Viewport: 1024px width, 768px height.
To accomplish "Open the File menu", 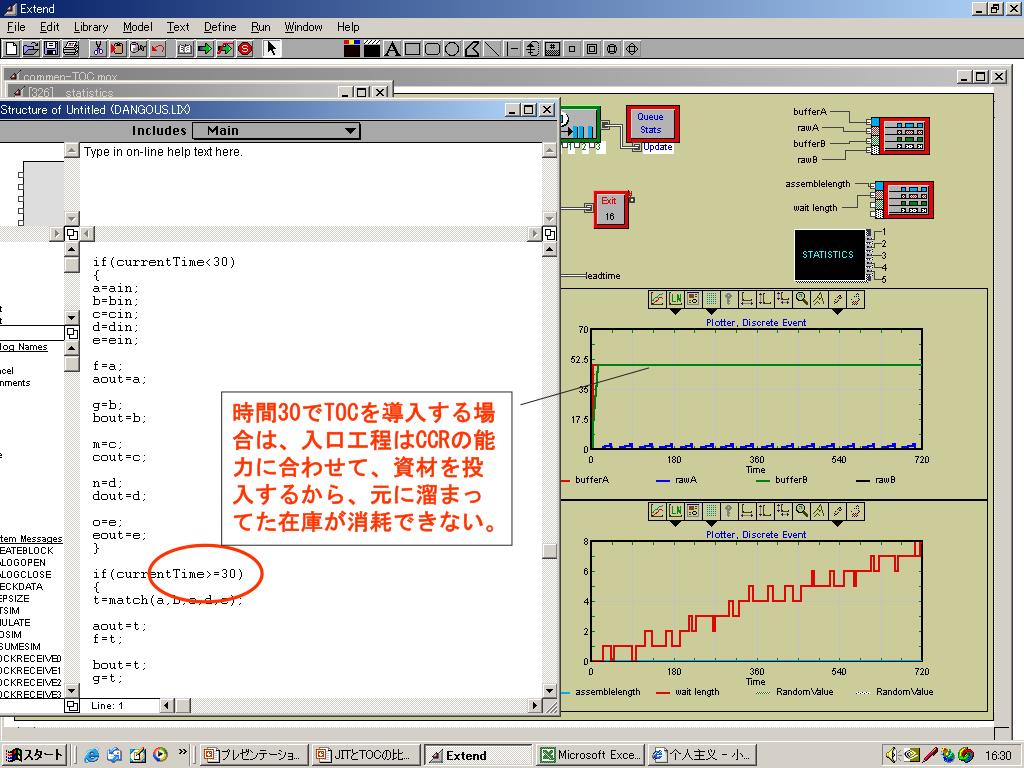I will pyautogui.click(x=16, y=27).
